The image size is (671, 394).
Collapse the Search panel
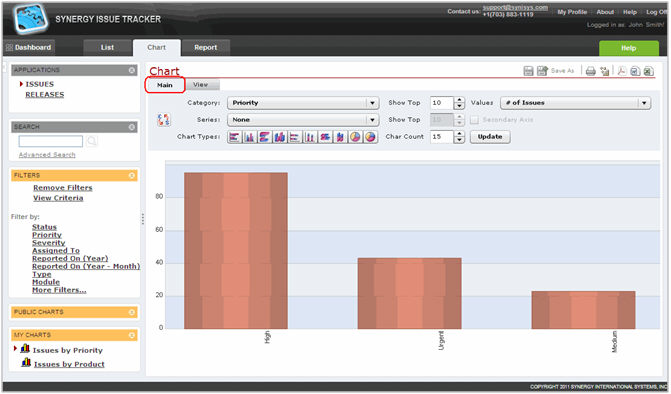132,127
